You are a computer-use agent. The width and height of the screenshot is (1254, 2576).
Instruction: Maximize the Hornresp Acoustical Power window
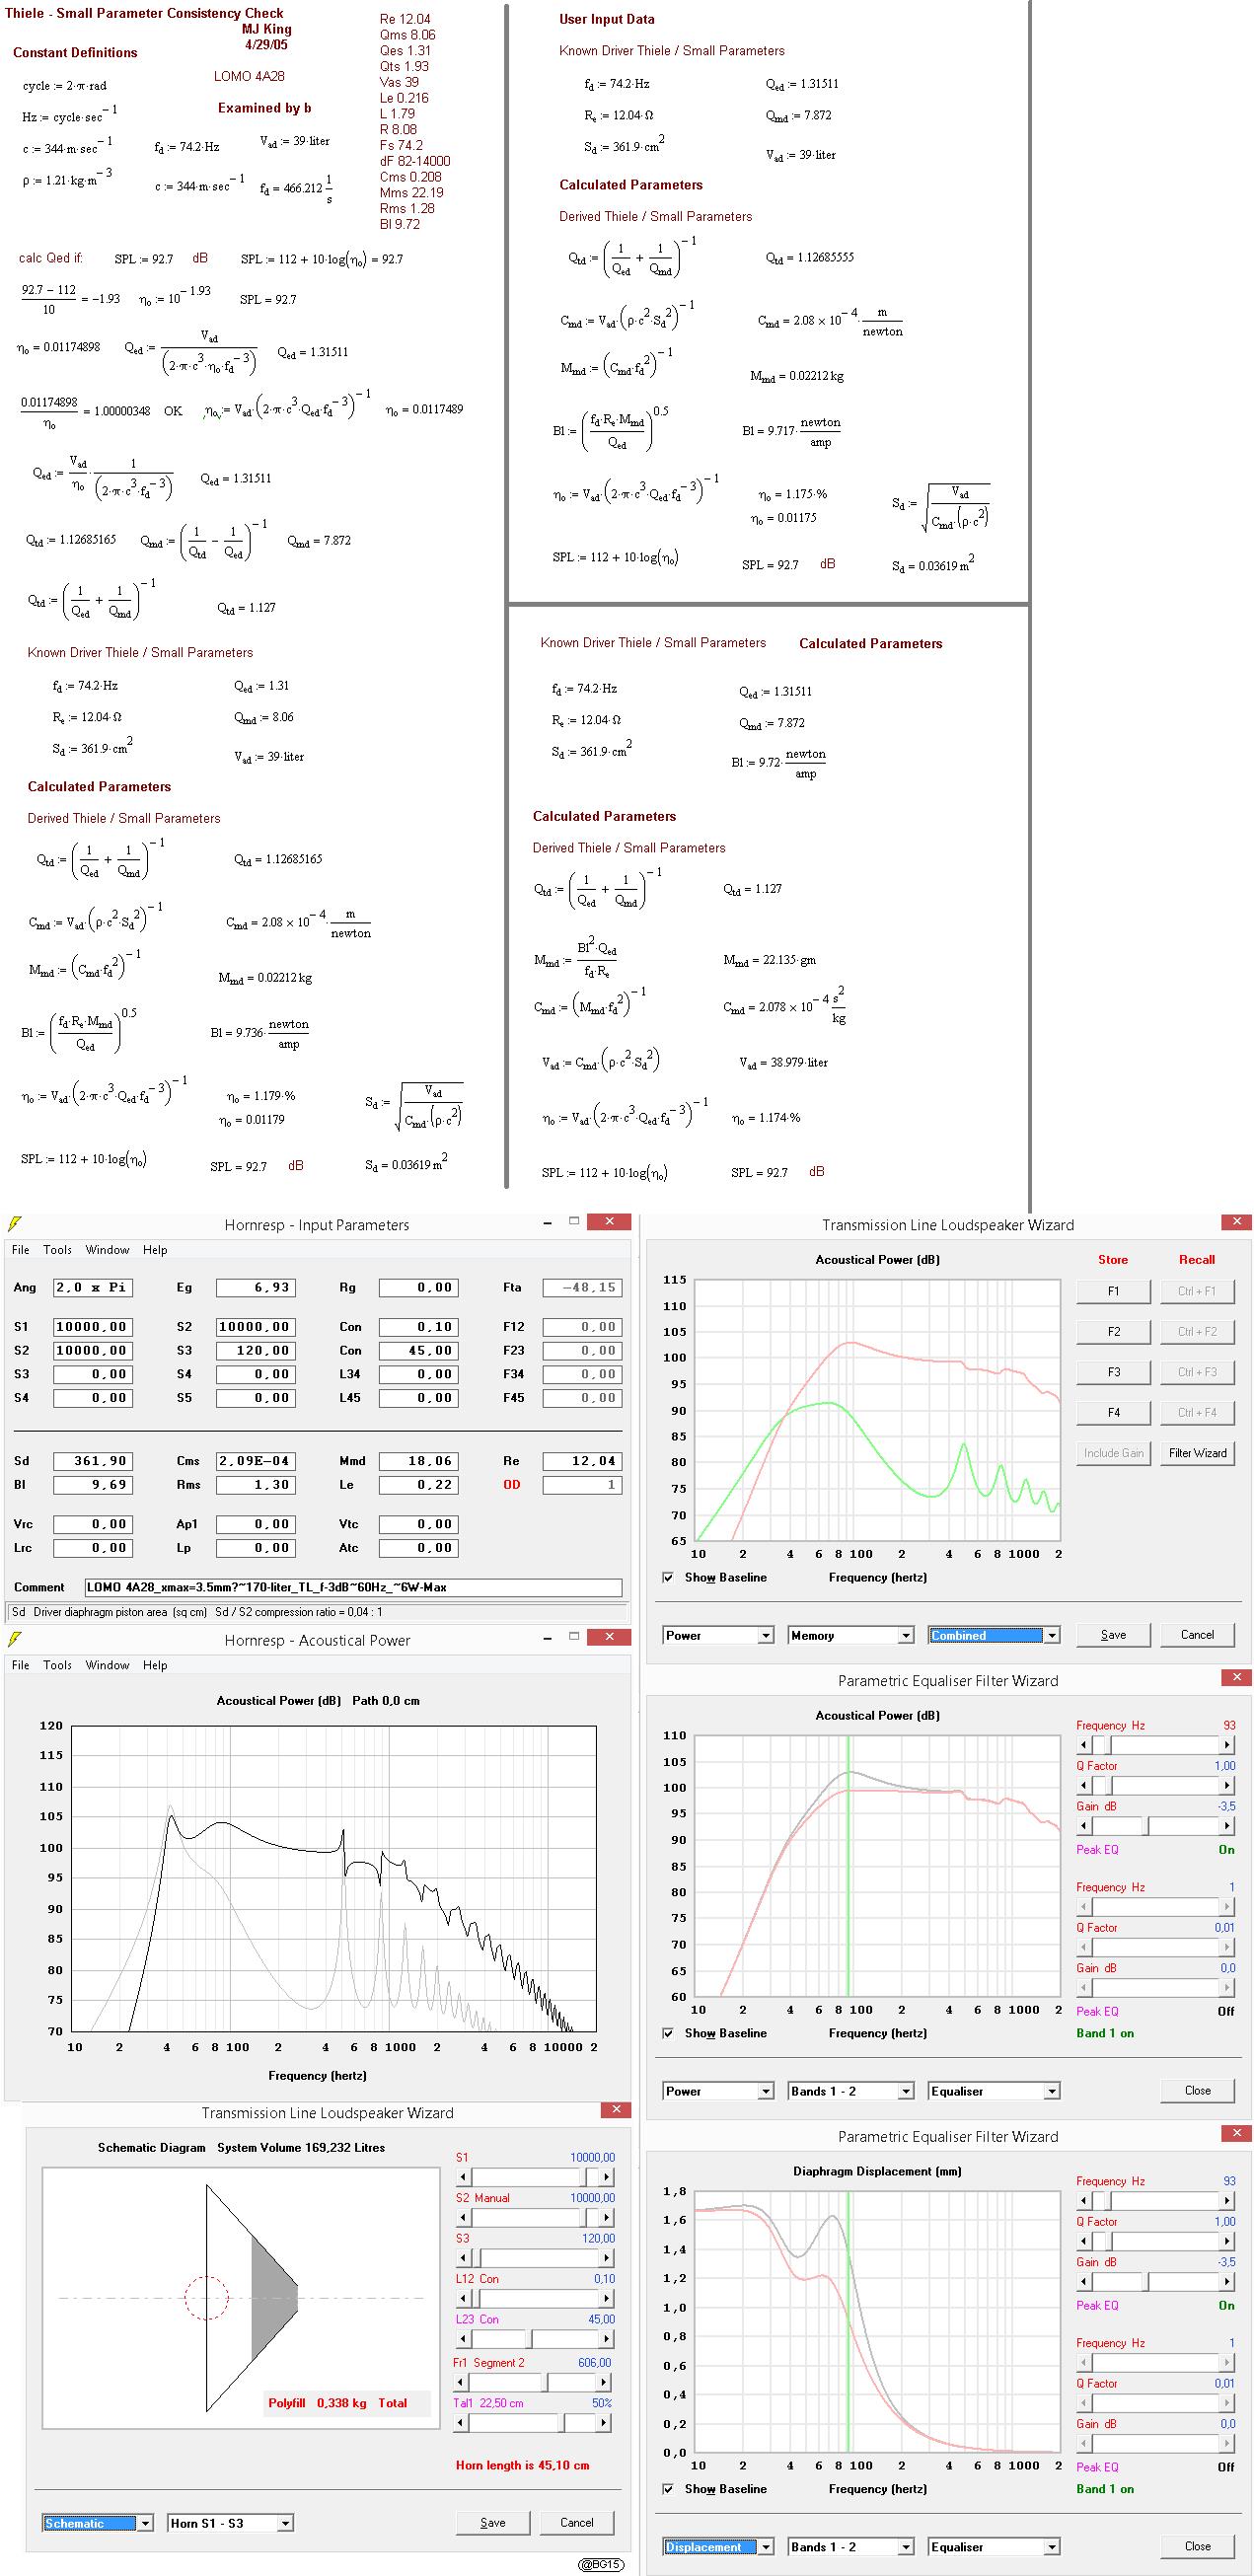(x=574, y=1637)
